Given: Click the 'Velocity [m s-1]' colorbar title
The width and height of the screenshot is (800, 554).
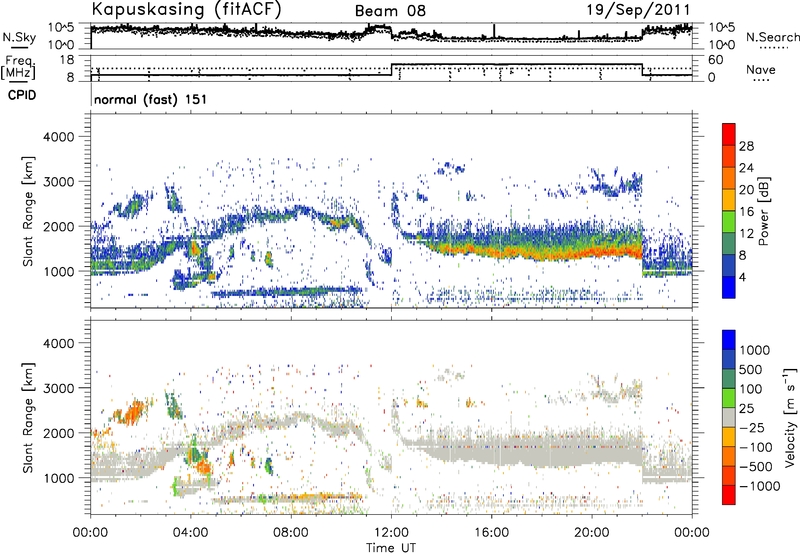Looking at the screenshot, I should [790, 417].
